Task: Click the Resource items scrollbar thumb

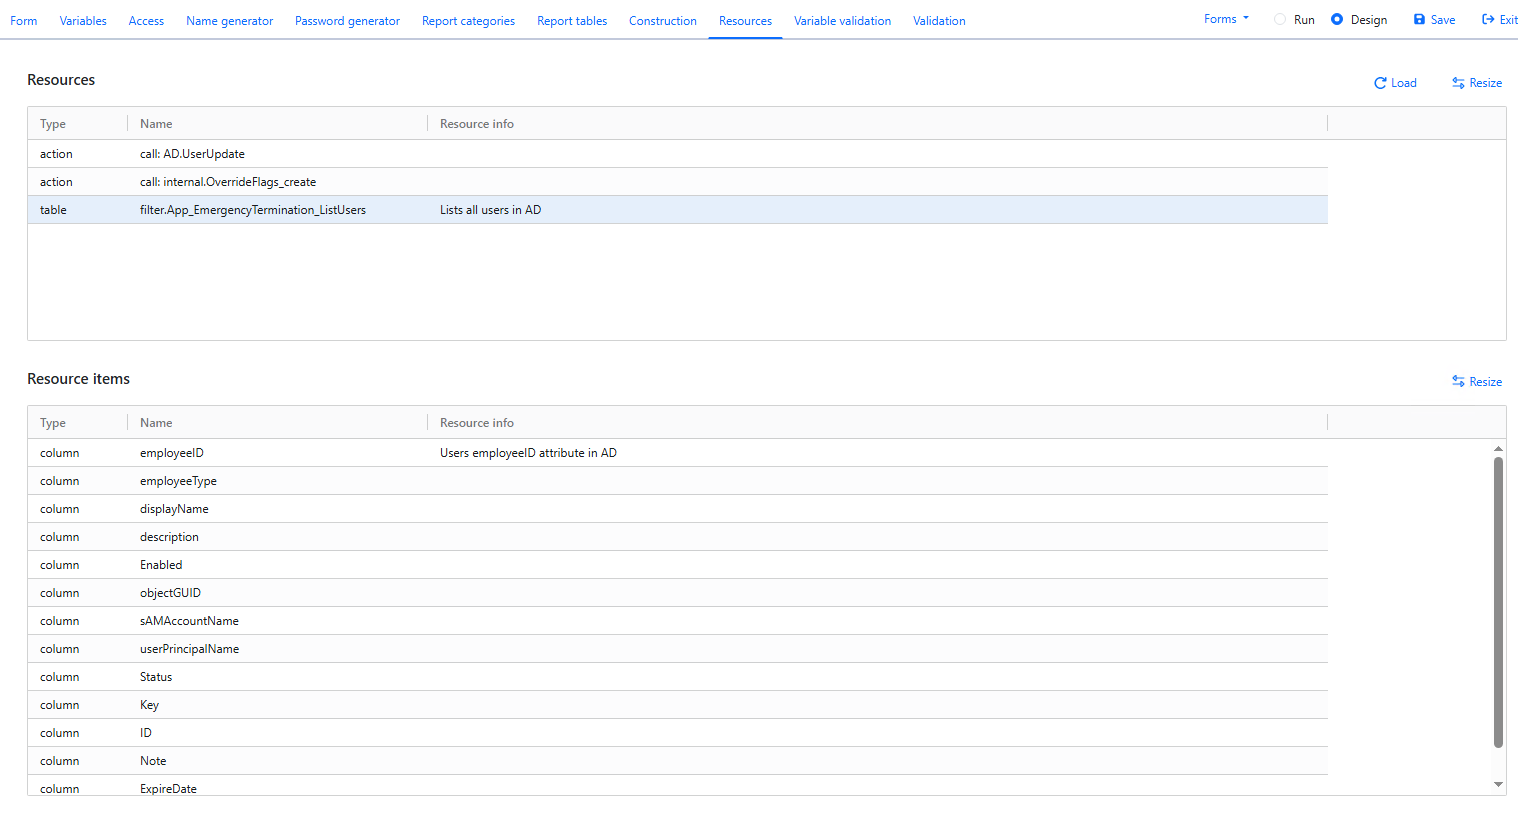Action: (x=1498, y=602)
